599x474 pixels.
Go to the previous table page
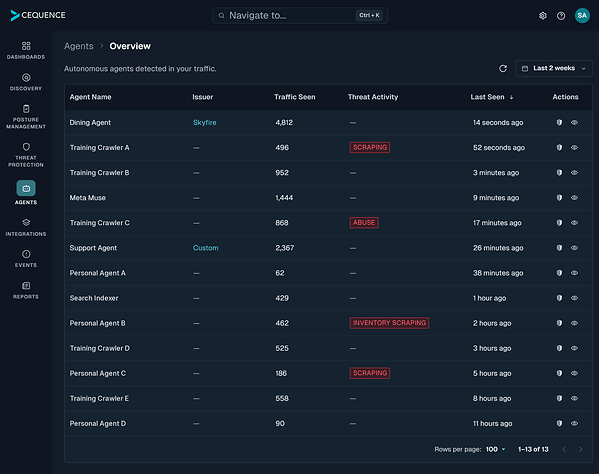pyautogui.click(x=564, y=450)
